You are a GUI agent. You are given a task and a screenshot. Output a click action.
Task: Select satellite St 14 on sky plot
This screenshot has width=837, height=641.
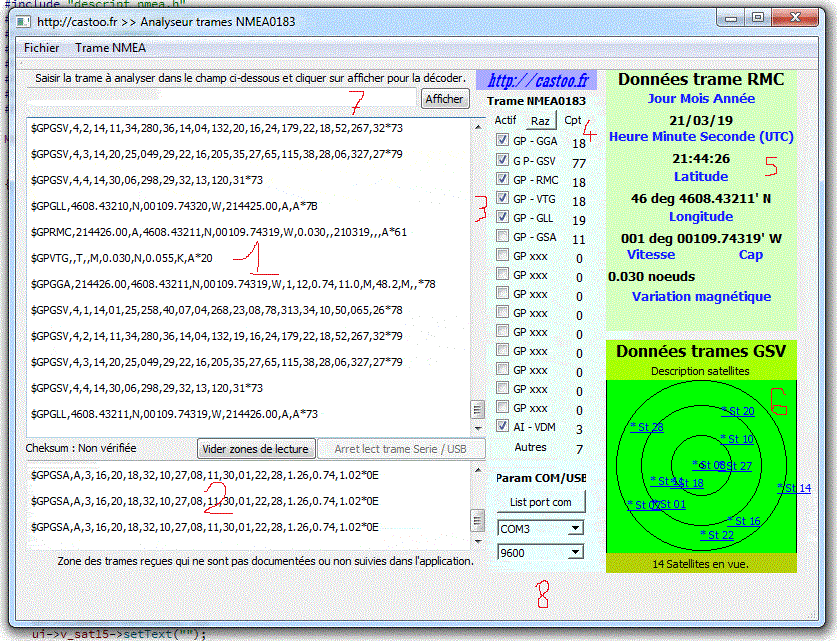point(795,488)
